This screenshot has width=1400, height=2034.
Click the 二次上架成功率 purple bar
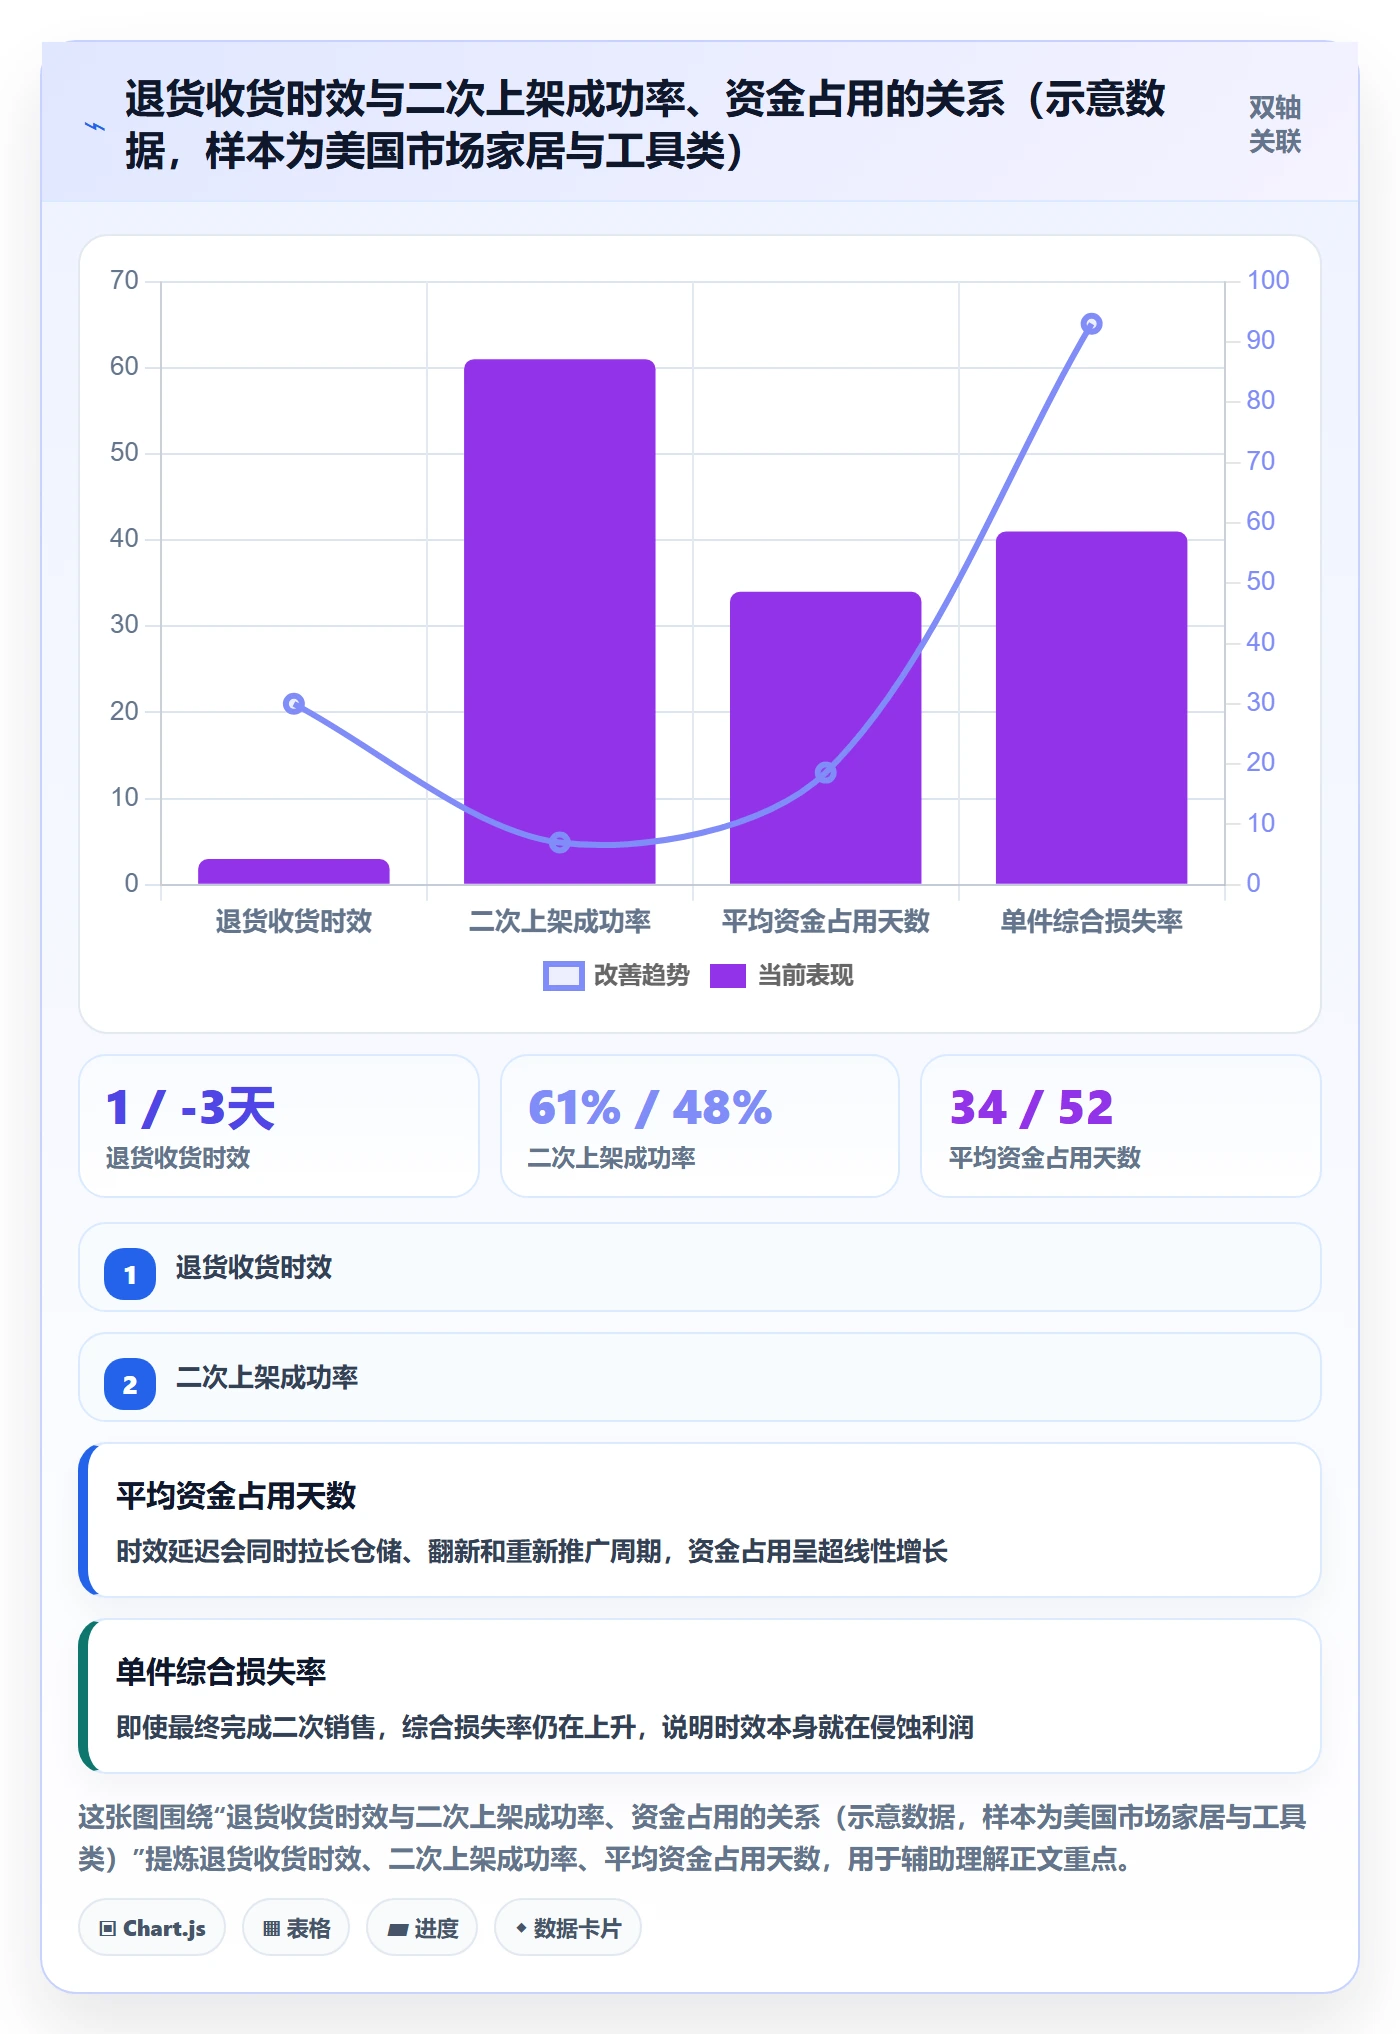(559, 621)
